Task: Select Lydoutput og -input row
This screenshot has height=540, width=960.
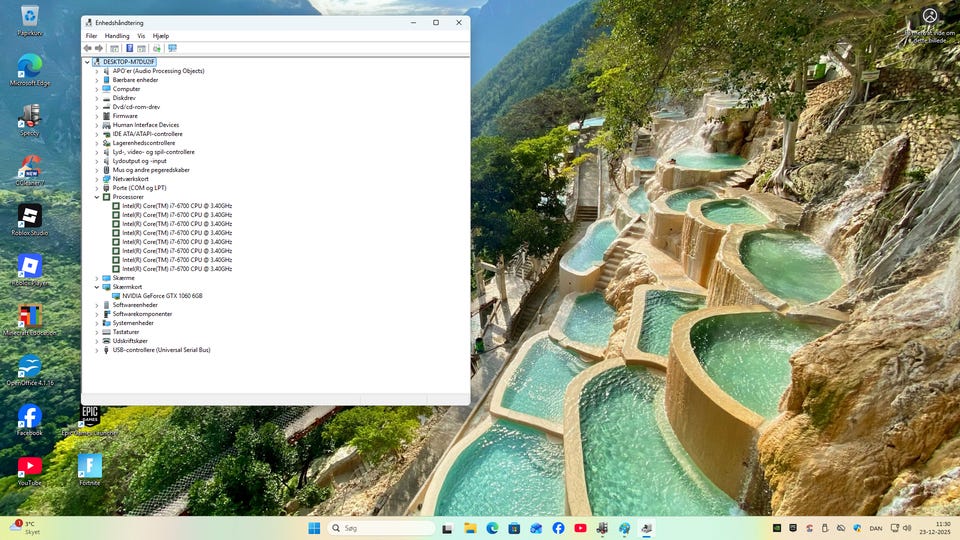Action: pyautogui.click(x=140, y=161)
